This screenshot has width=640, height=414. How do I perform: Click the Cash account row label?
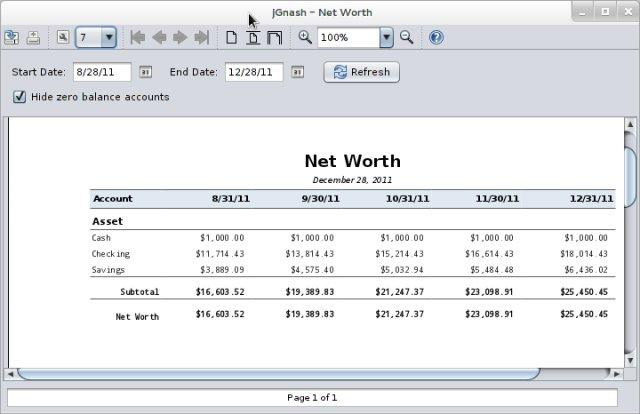click(x=101, y=238)
